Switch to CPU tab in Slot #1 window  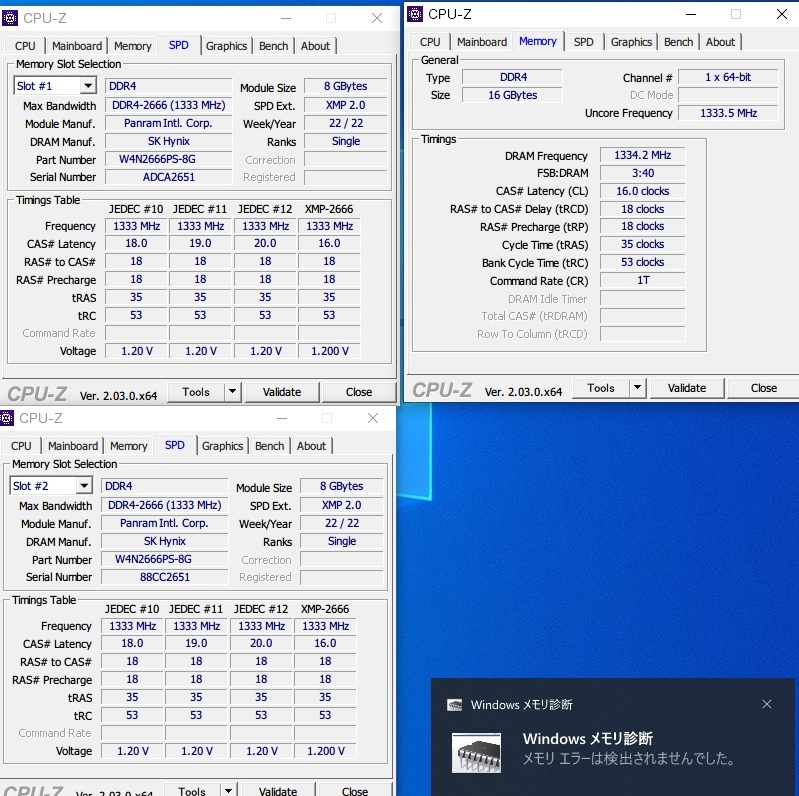[x=25, y=46]
